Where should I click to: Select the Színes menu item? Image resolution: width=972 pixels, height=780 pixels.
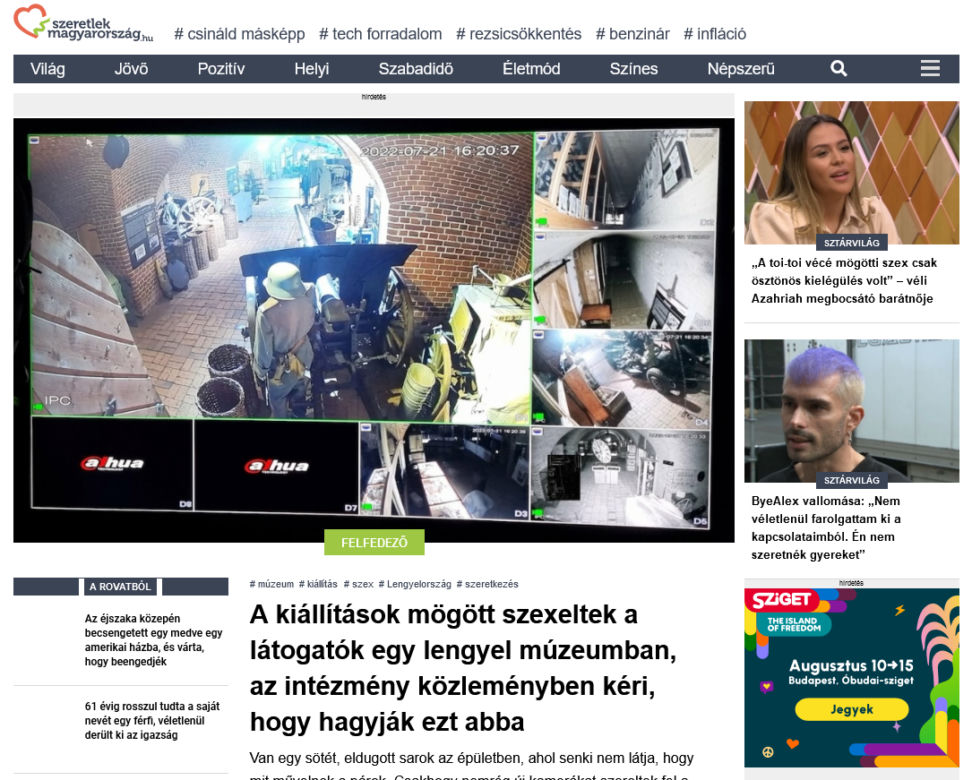click(x=634, y=69)
